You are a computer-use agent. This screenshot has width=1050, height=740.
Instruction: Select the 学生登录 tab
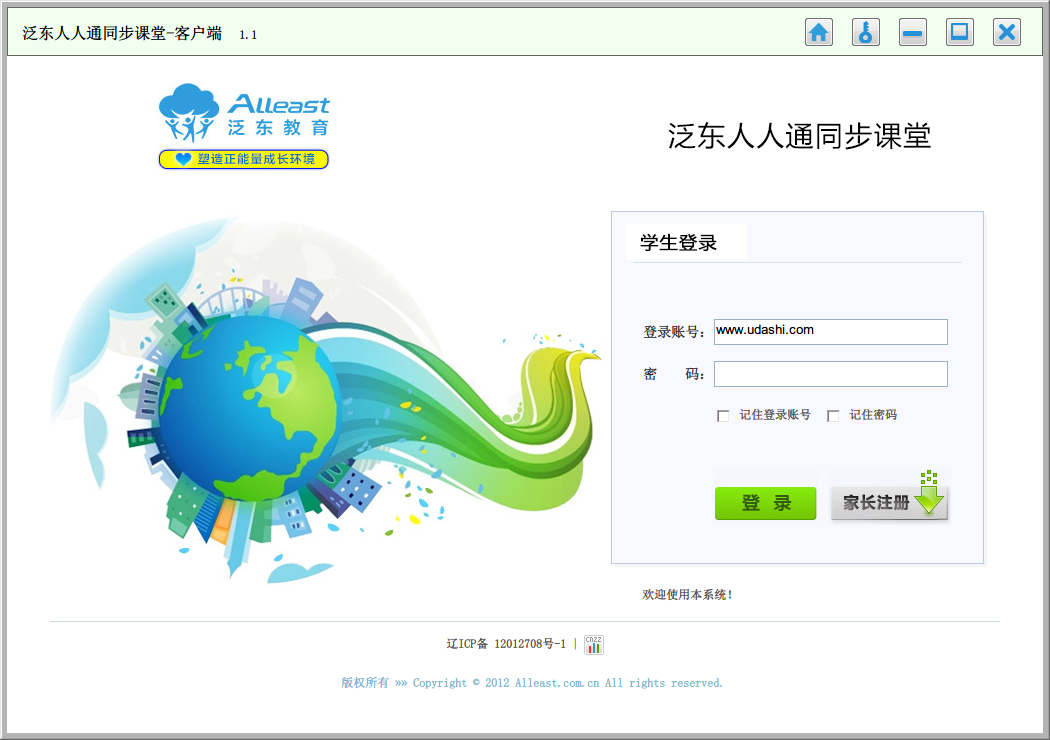point(680,243)
